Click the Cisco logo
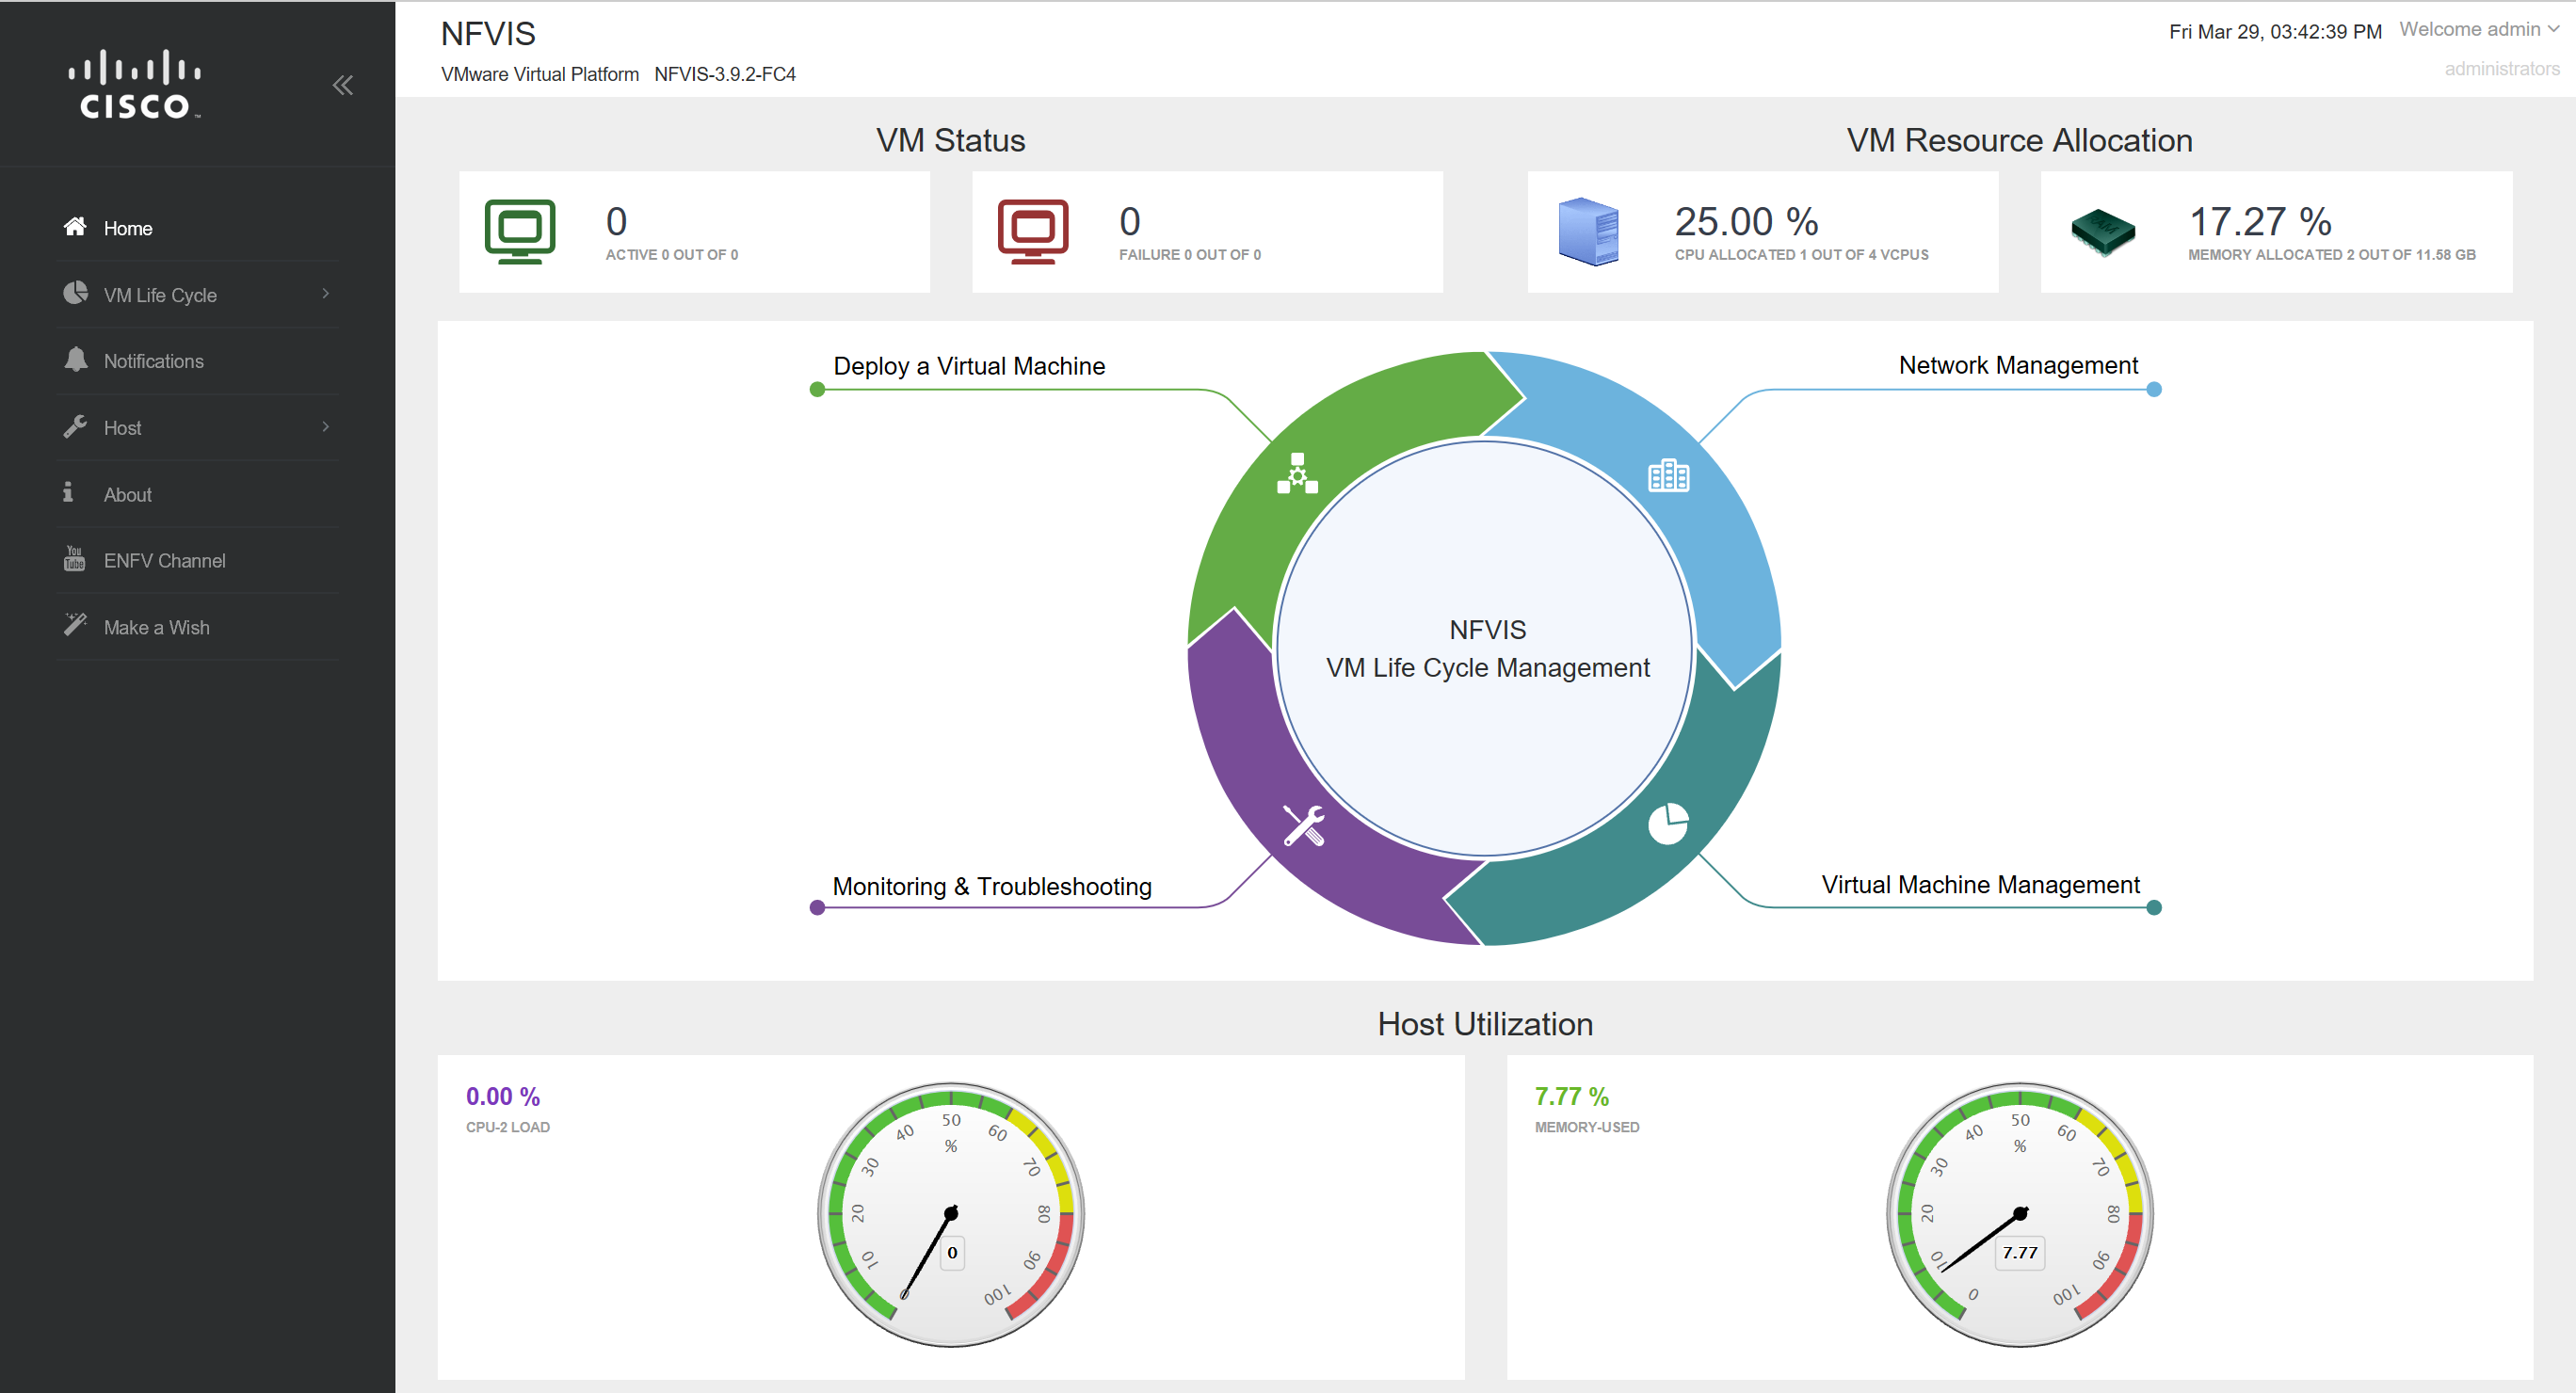The width and height of the screenshot is (2576, 1393). tap(135, 85)
